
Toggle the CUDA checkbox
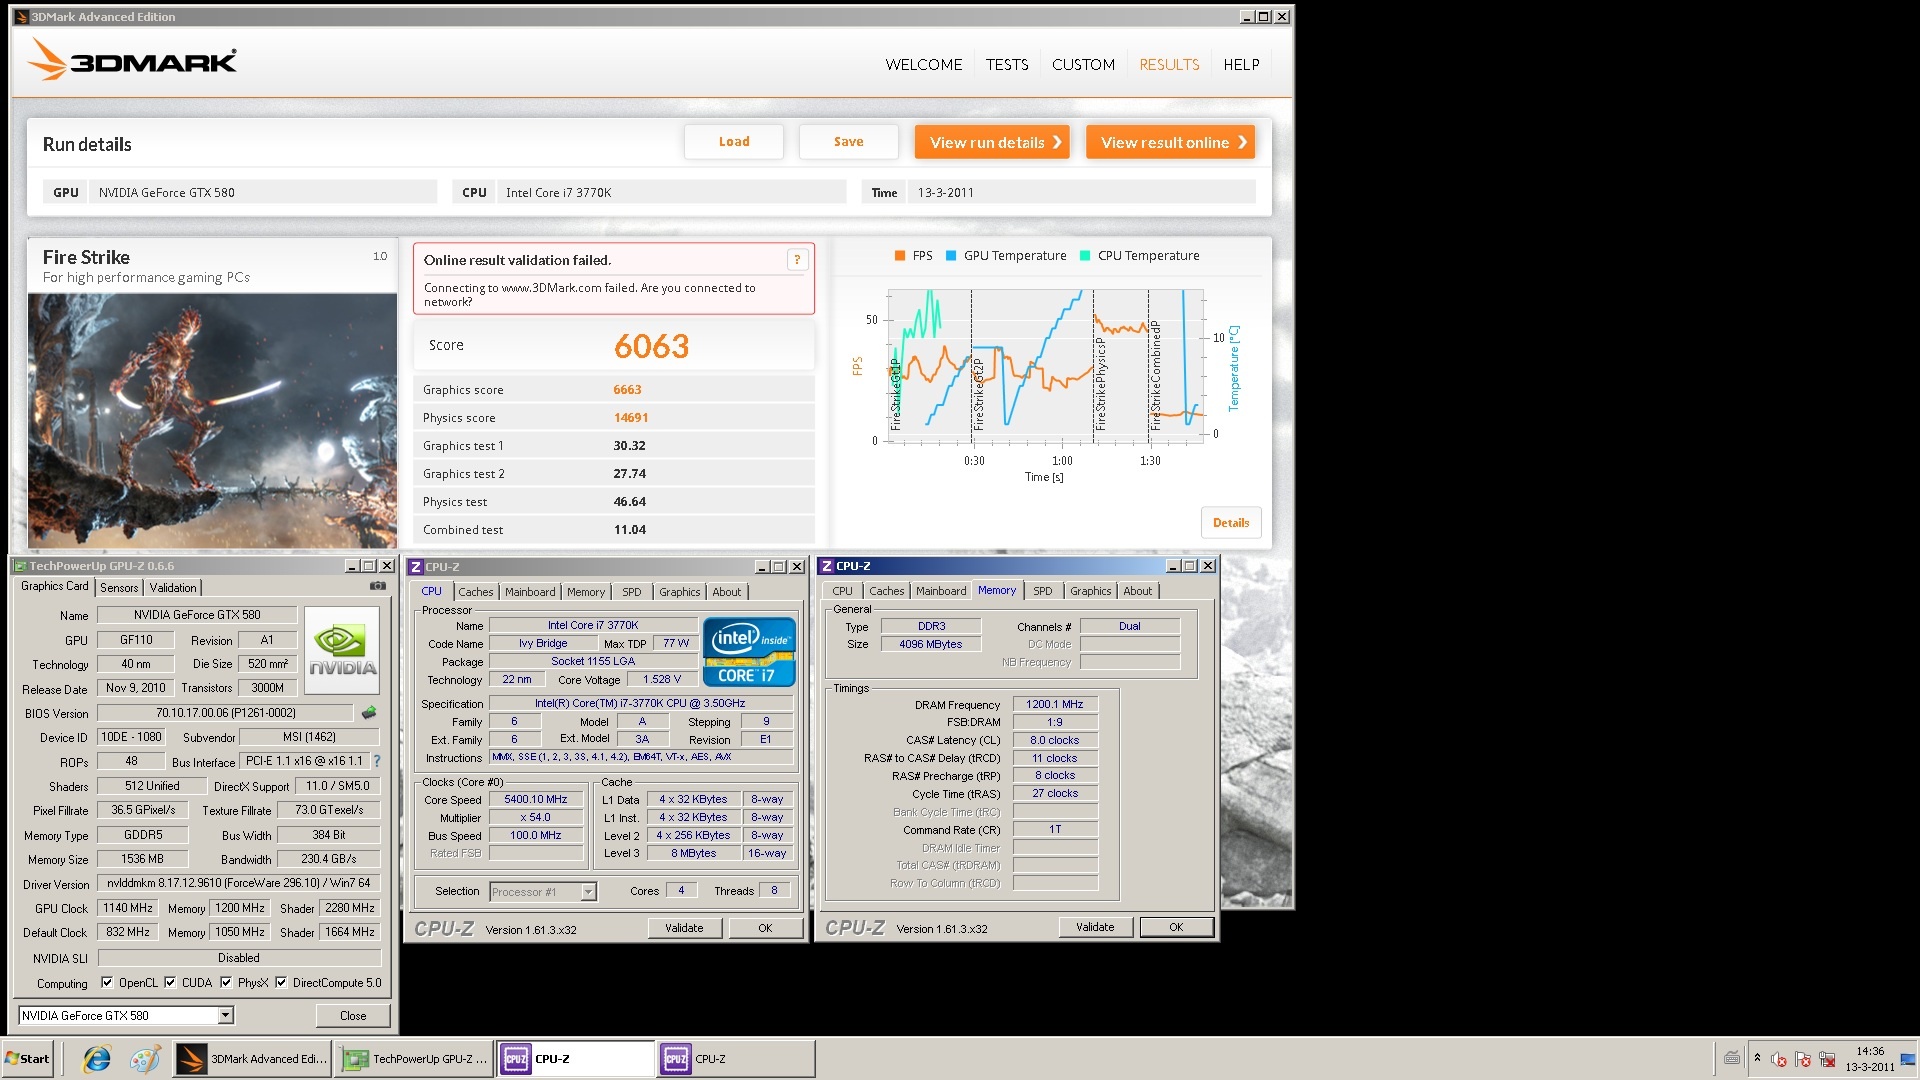pos(170,982)
